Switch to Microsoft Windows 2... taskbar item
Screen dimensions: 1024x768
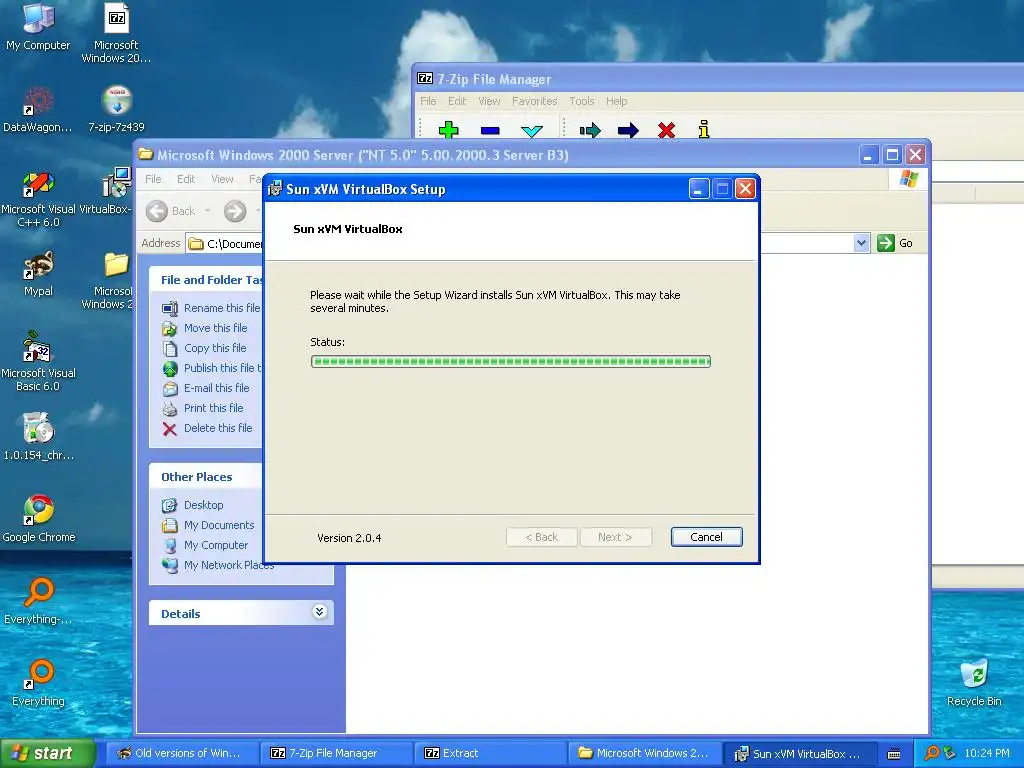coord(644,753)
